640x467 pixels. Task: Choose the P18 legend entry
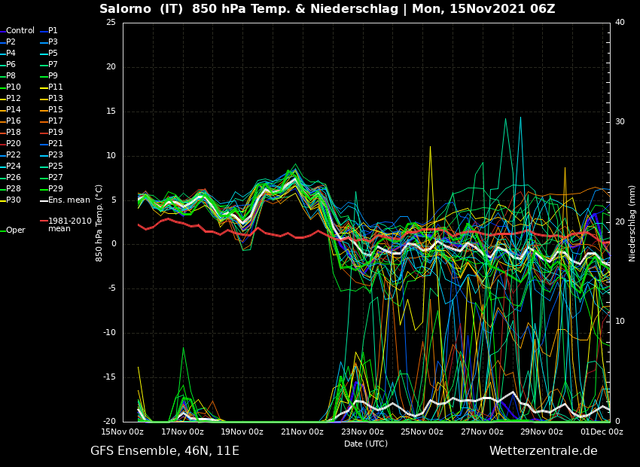(x=10, y=132)
